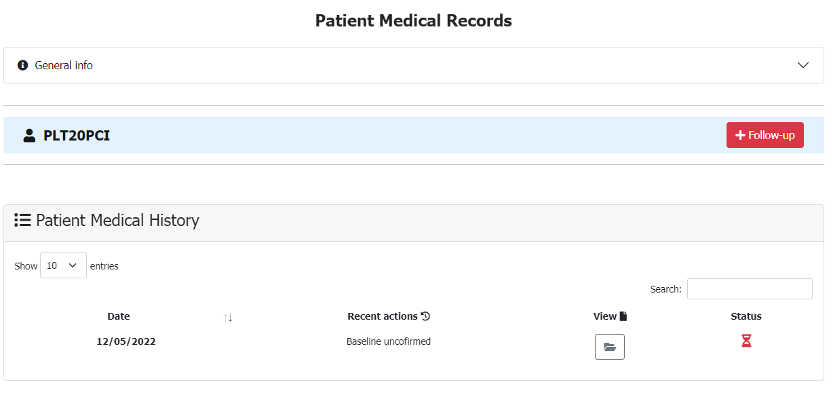Image resolution: width=832 pixels, height=394 pixels.
Task: Open the record with the folder button
Action: pyautogui.click(x=610, y=347)
